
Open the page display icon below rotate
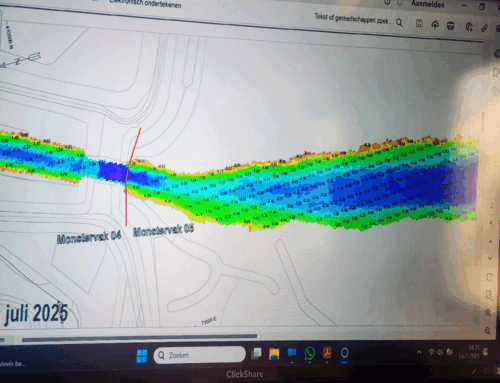click(x=489, y=295)
